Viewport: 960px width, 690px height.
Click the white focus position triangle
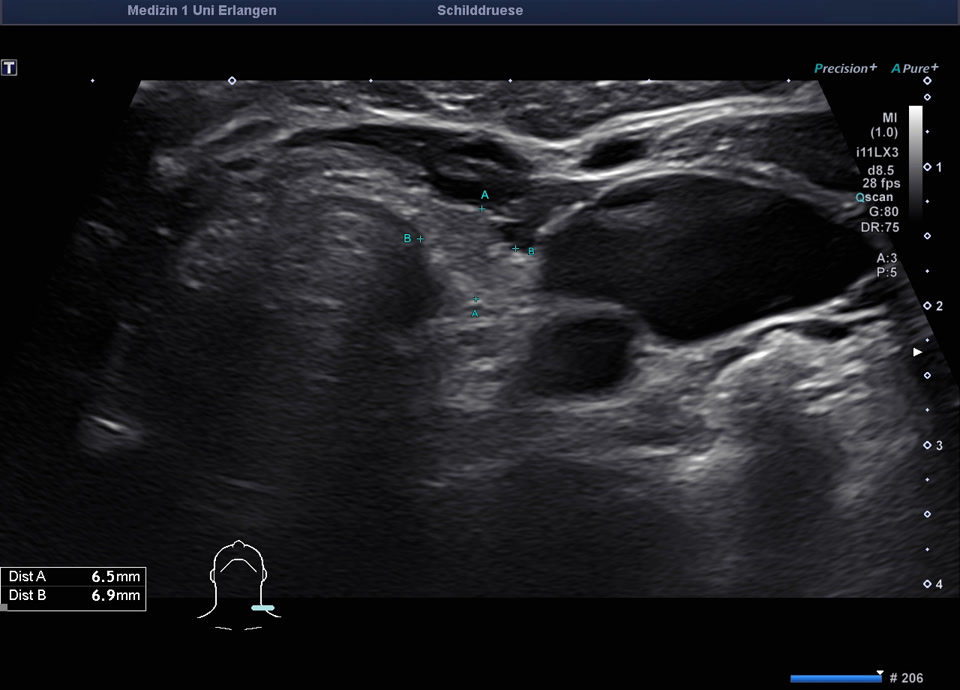tap(917, 353)
